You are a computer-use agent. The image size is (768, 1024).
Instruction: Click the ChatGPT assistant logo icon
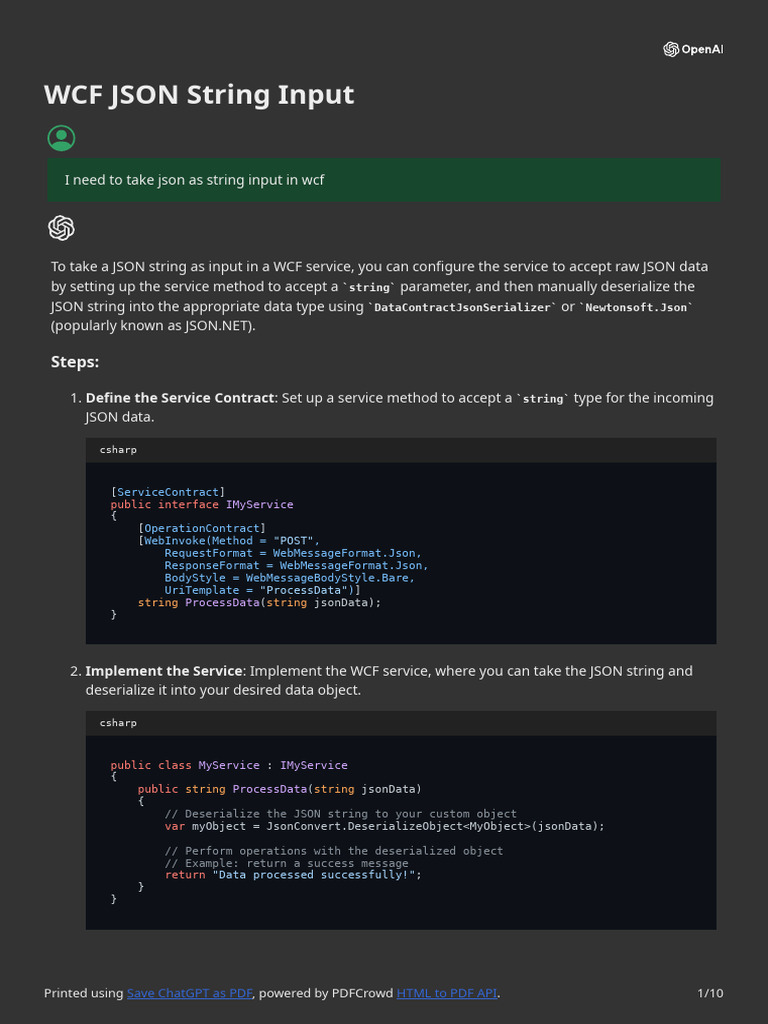[x=61, y=228]
